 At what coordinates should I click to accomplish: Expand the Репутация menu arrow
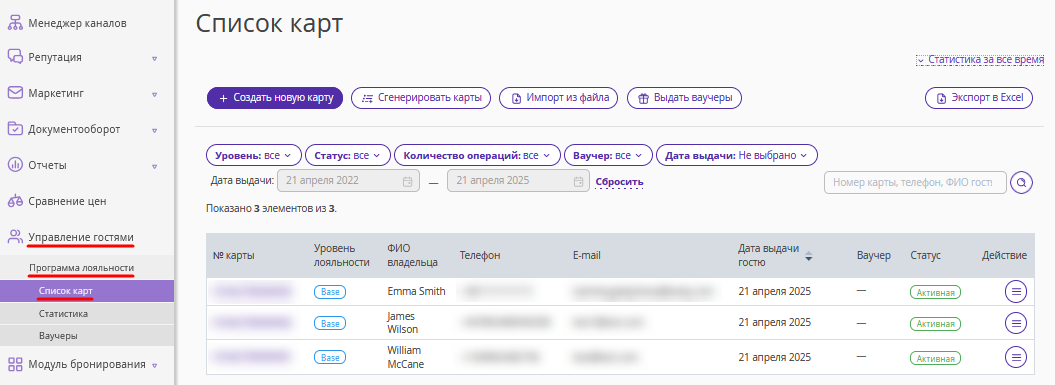[x=154, y=58]
